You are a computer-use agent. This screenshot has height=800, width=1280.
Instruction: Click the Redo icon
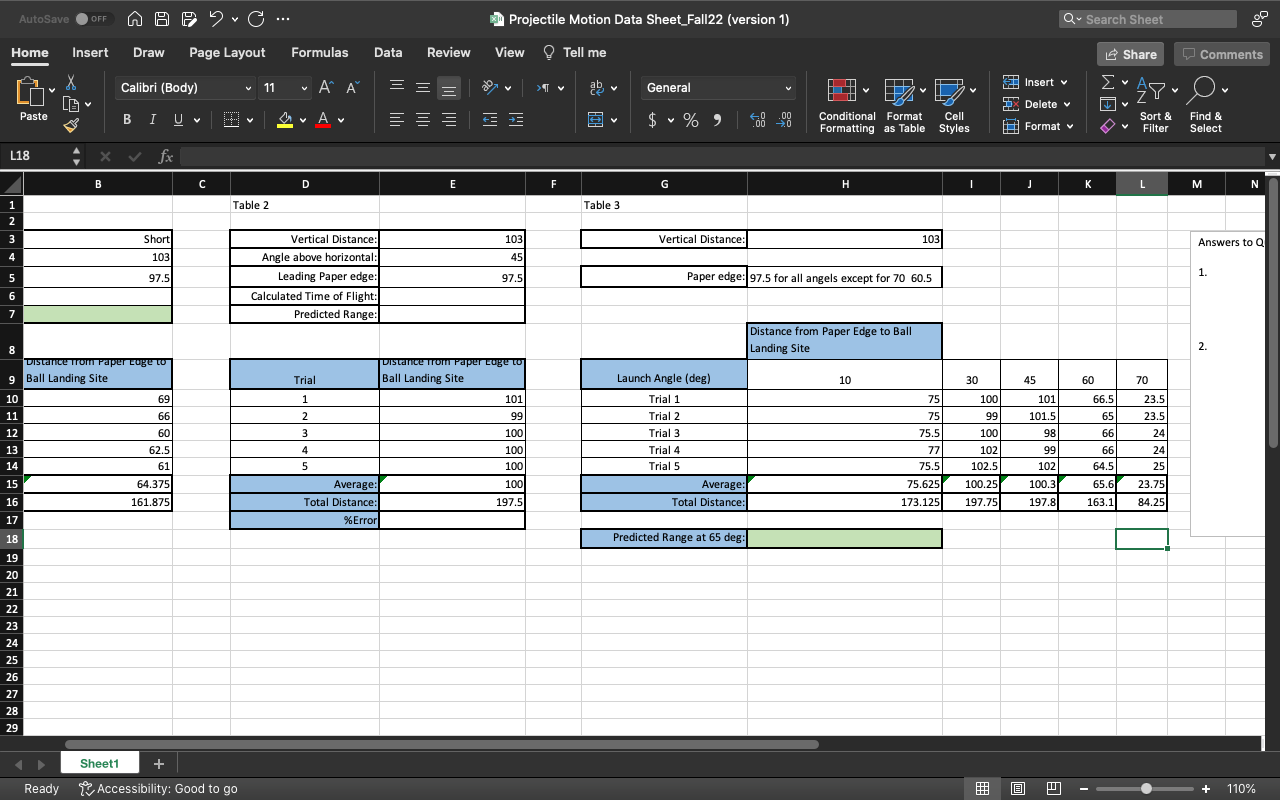256,19
